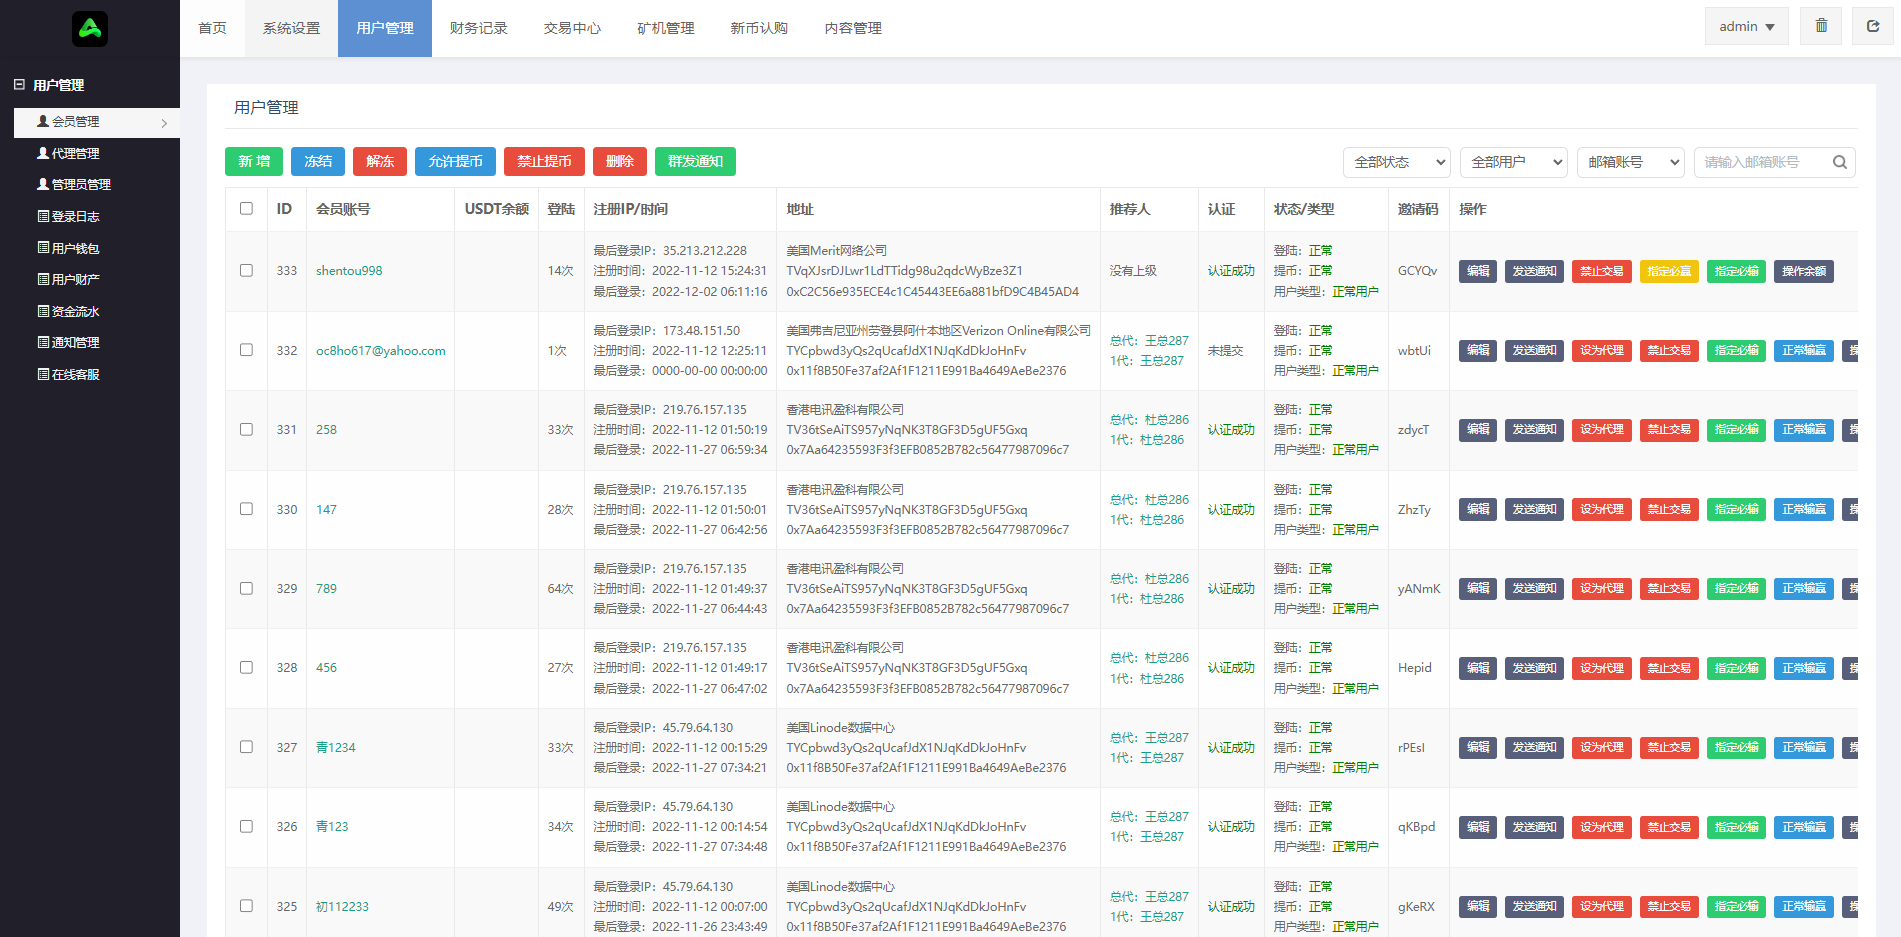1901x937 pixels.
Task: Check the box for user ID 325
Action: click(x=246, y=906)
